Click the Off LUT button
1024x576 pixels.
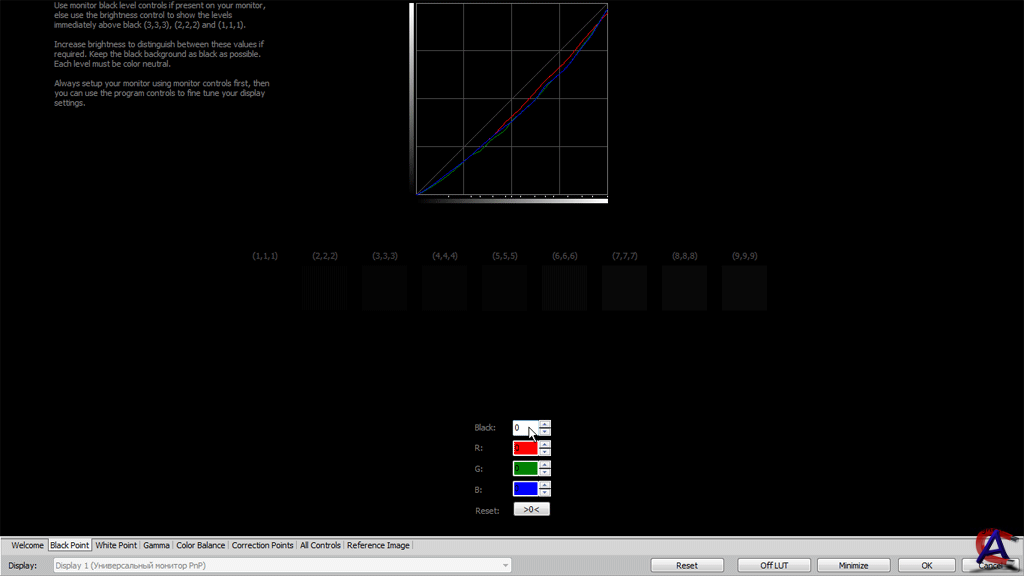[x=774, y=565]
